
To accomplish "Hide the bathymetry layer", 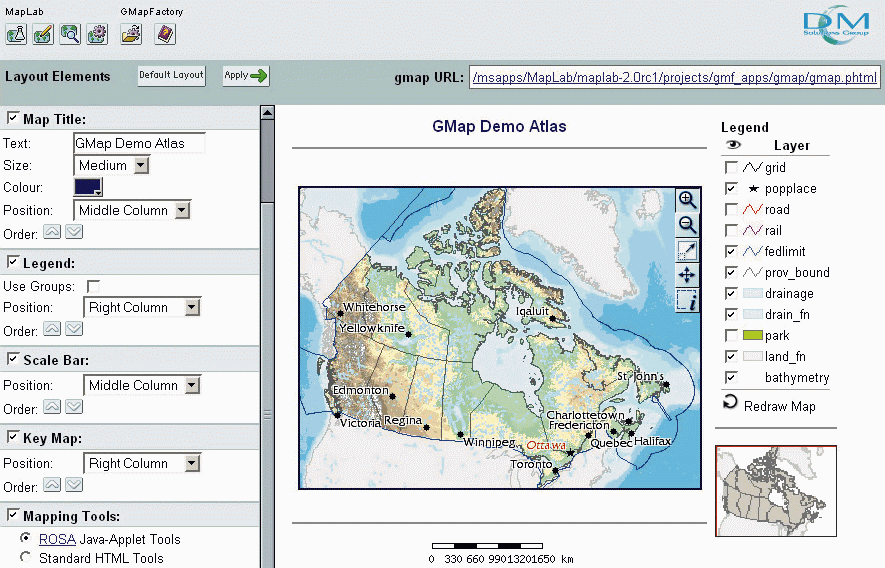I will pos(731,377).
